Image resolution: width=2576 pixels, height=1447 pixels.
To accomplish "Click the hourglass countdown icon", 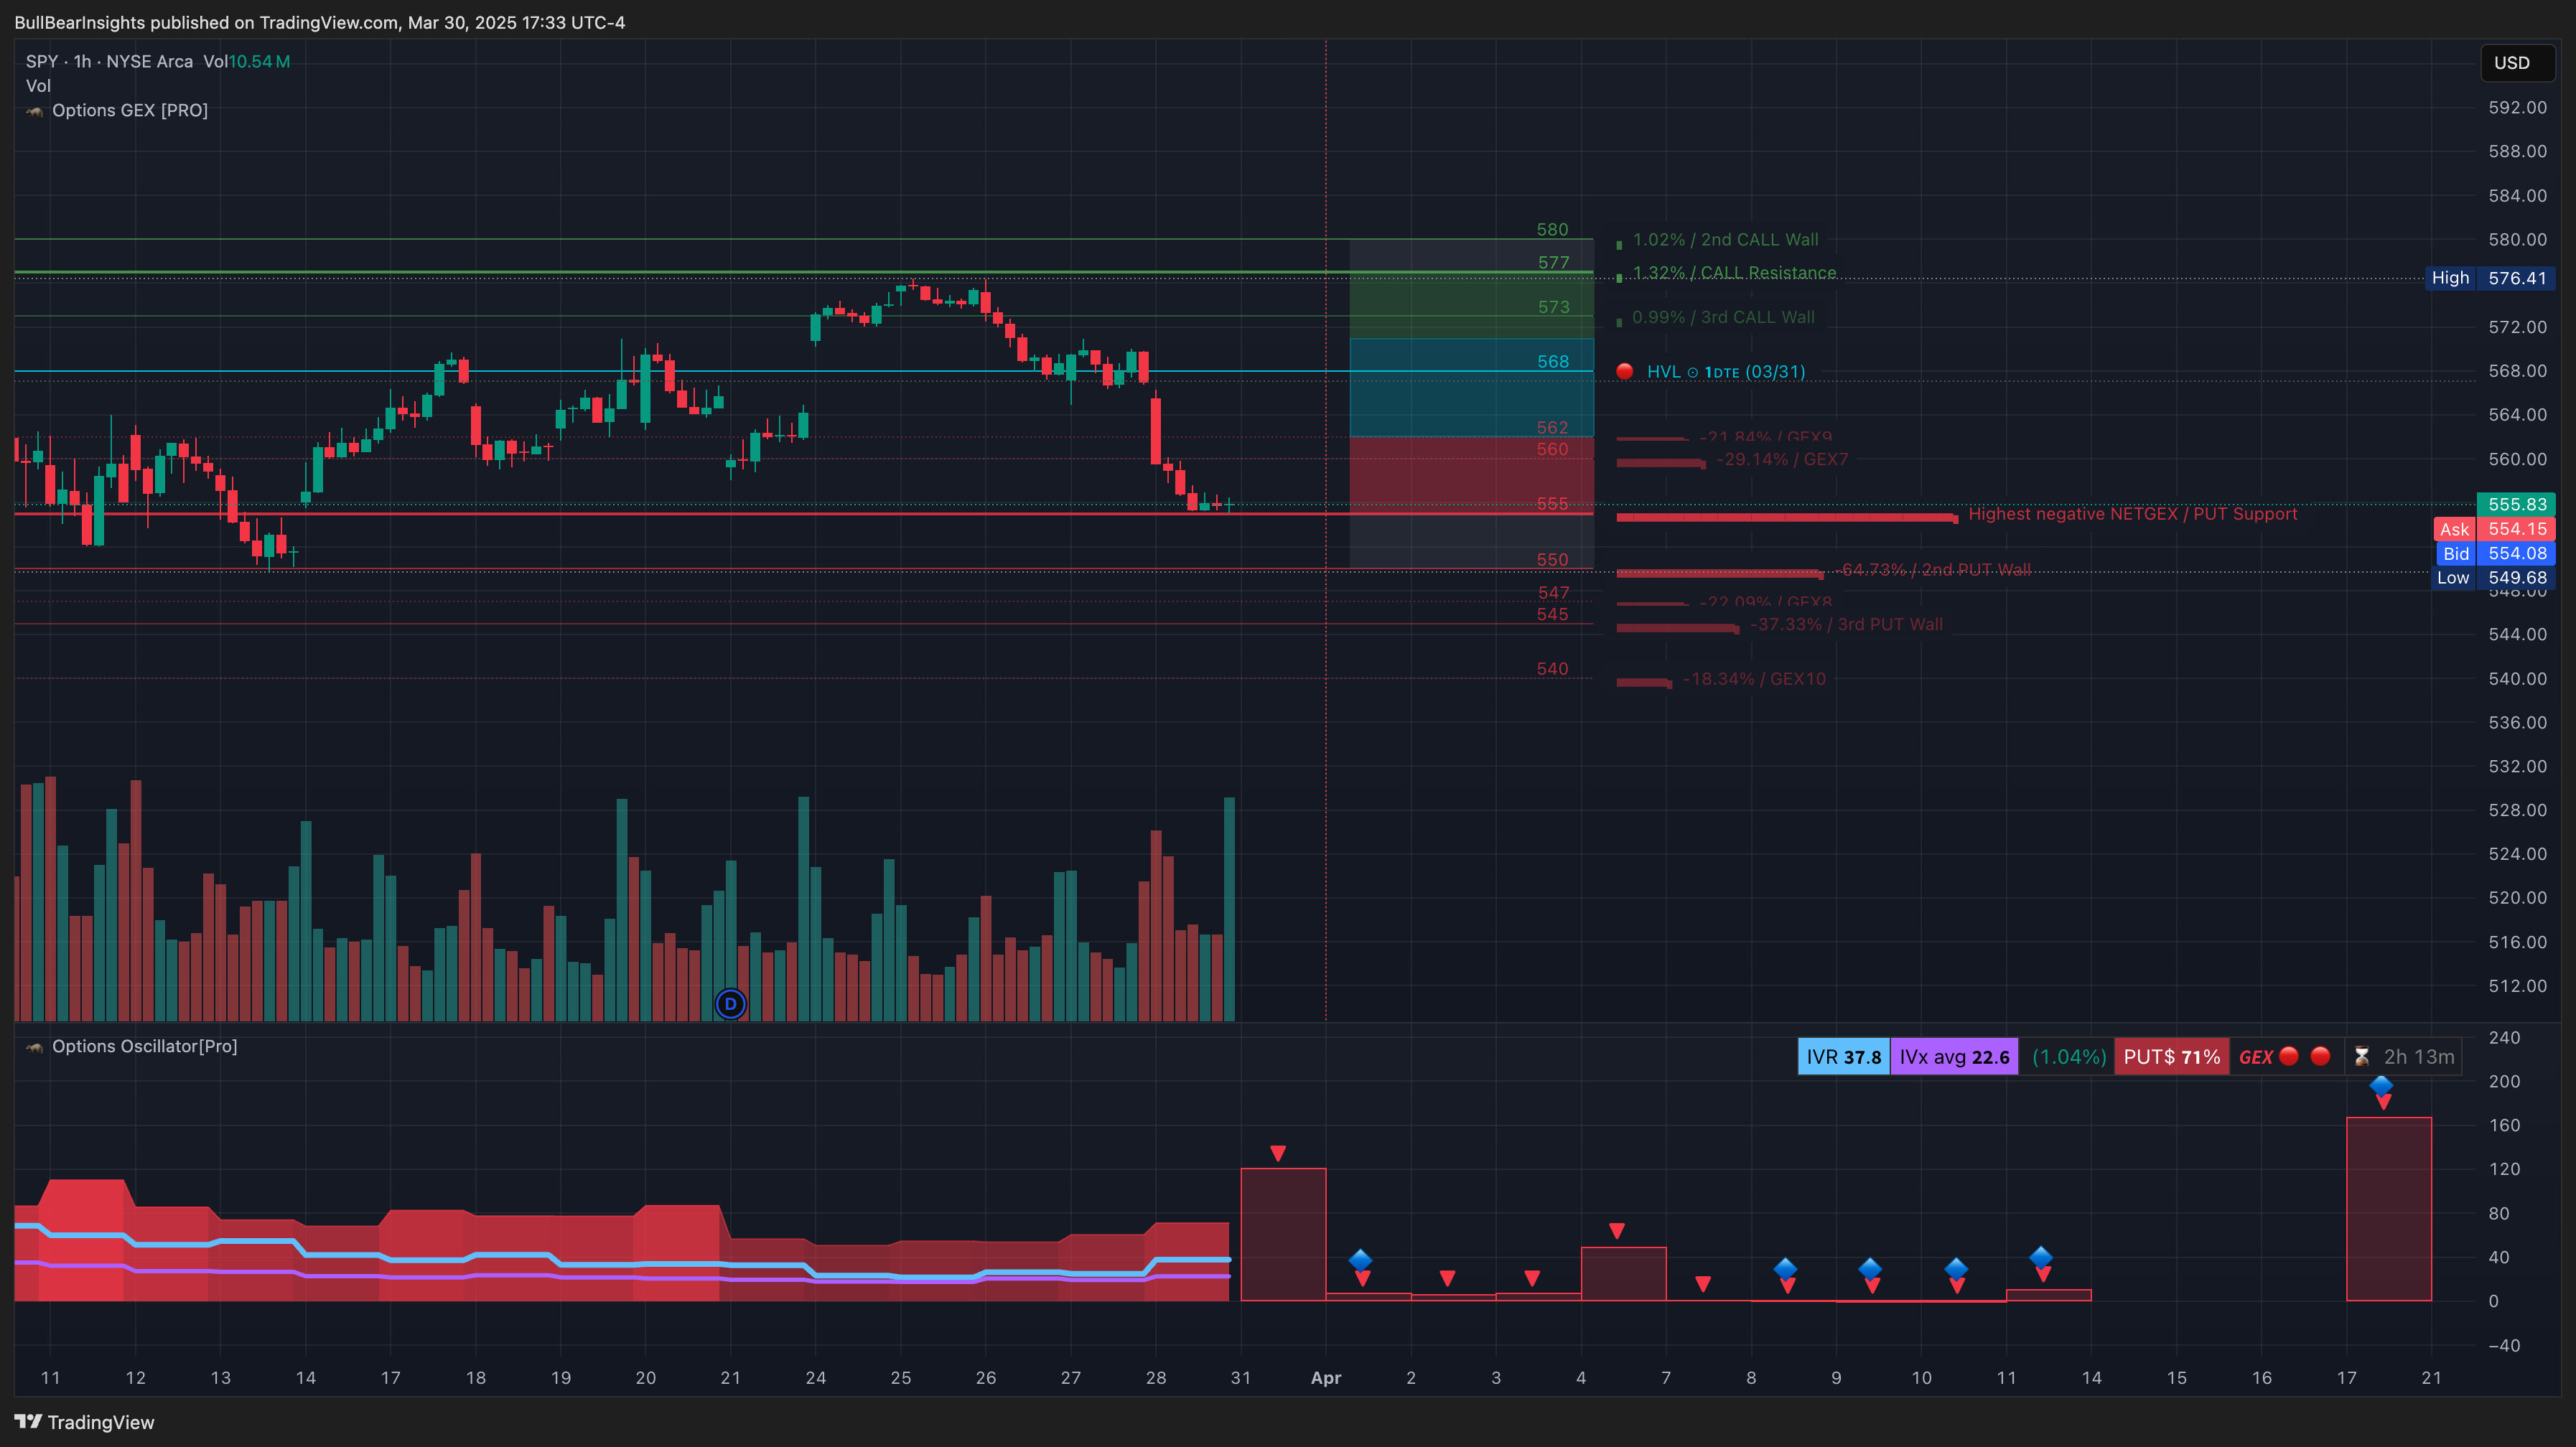I will [2362, 1057].
